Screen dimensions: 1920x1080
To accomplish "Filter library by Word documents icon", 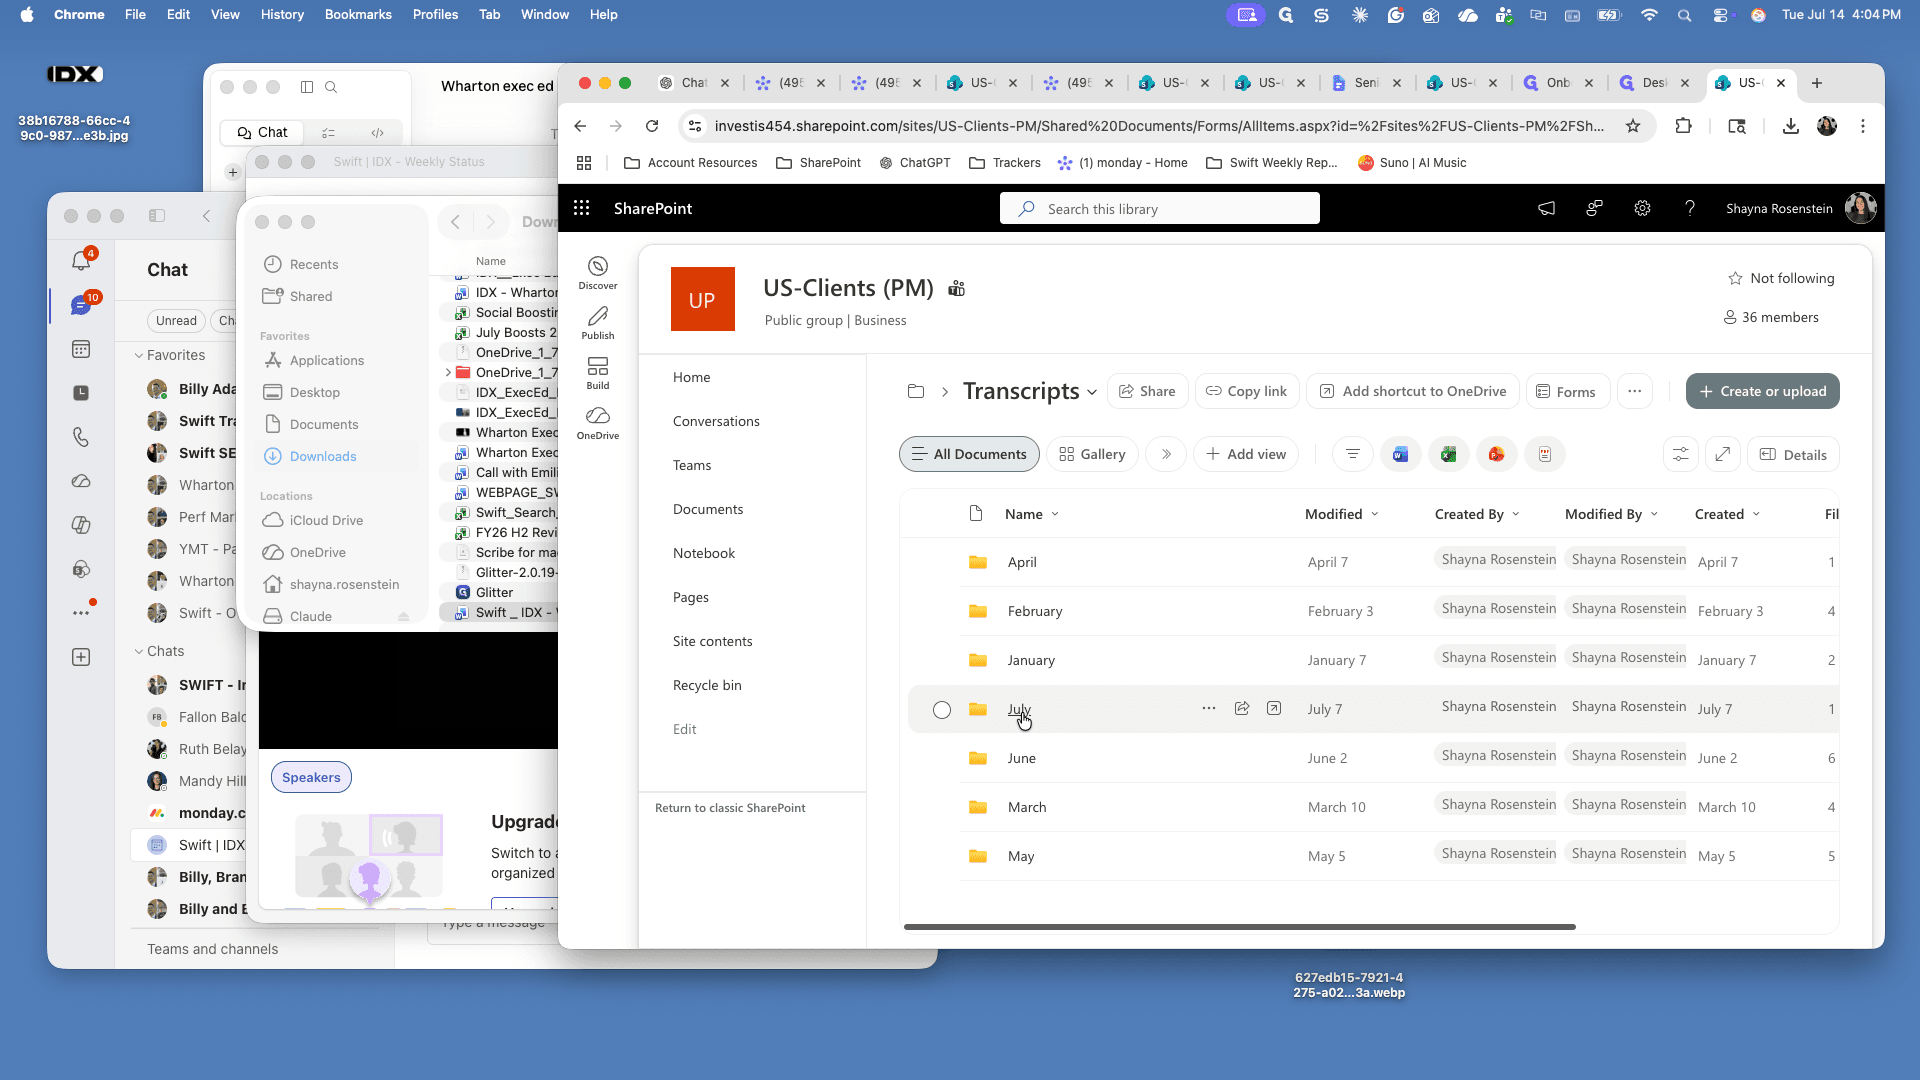I will pos(1400,454).
